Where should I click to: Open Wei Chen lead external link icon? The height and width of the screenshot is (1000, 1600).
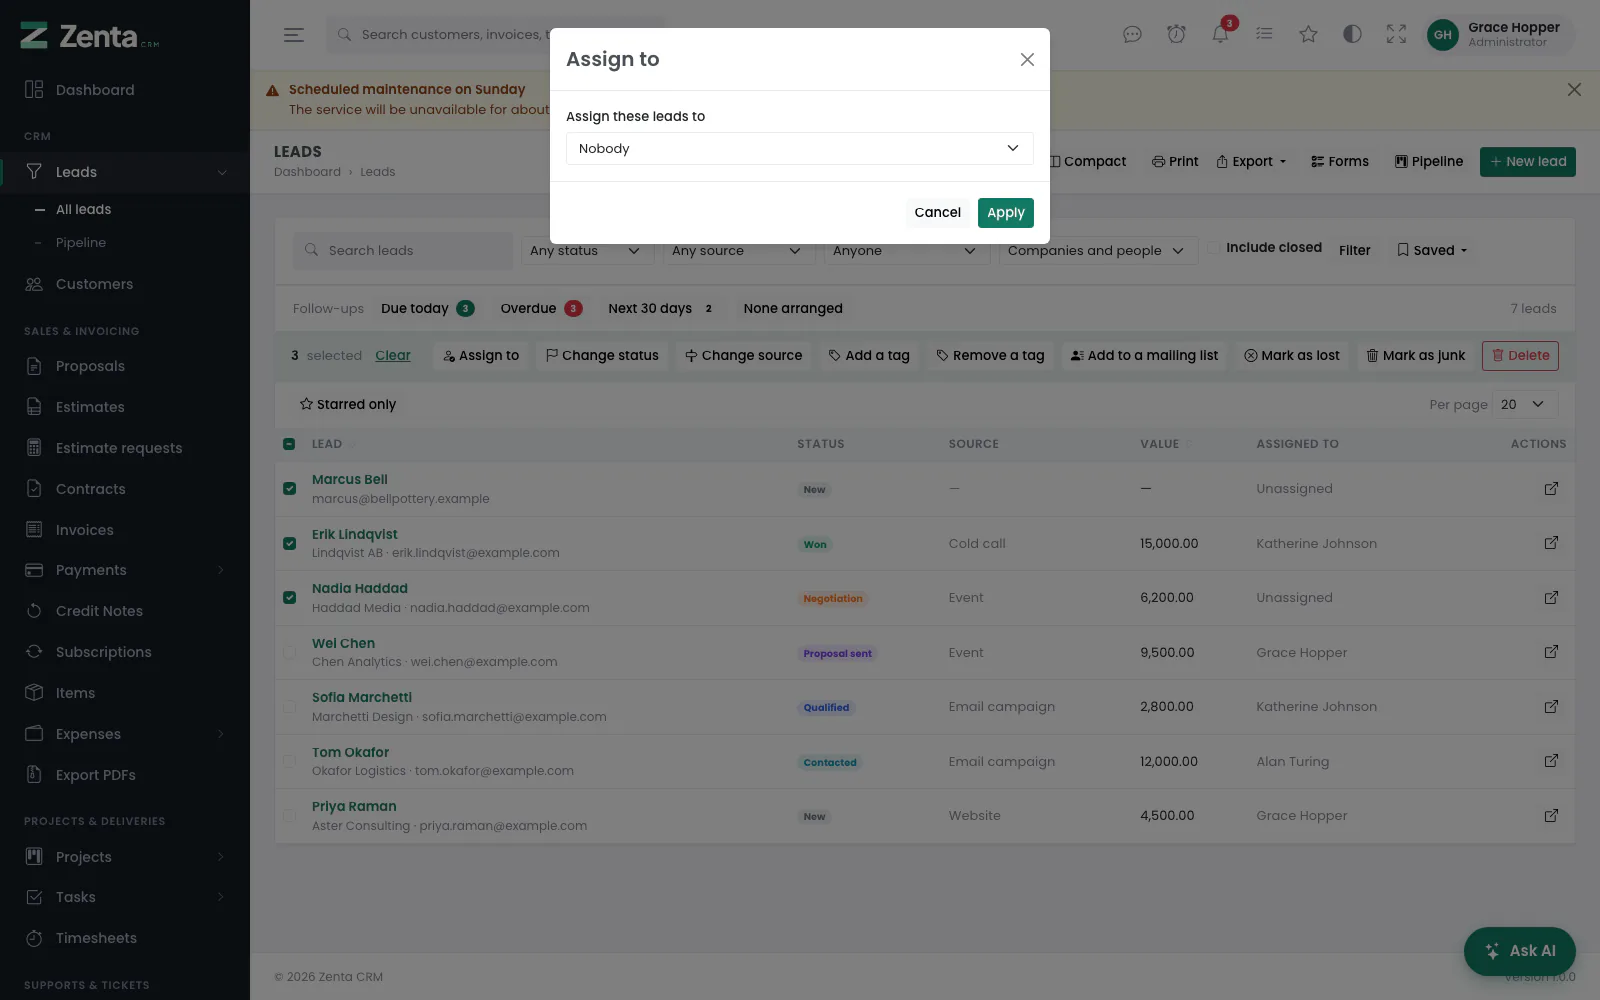click(1551, 652)
